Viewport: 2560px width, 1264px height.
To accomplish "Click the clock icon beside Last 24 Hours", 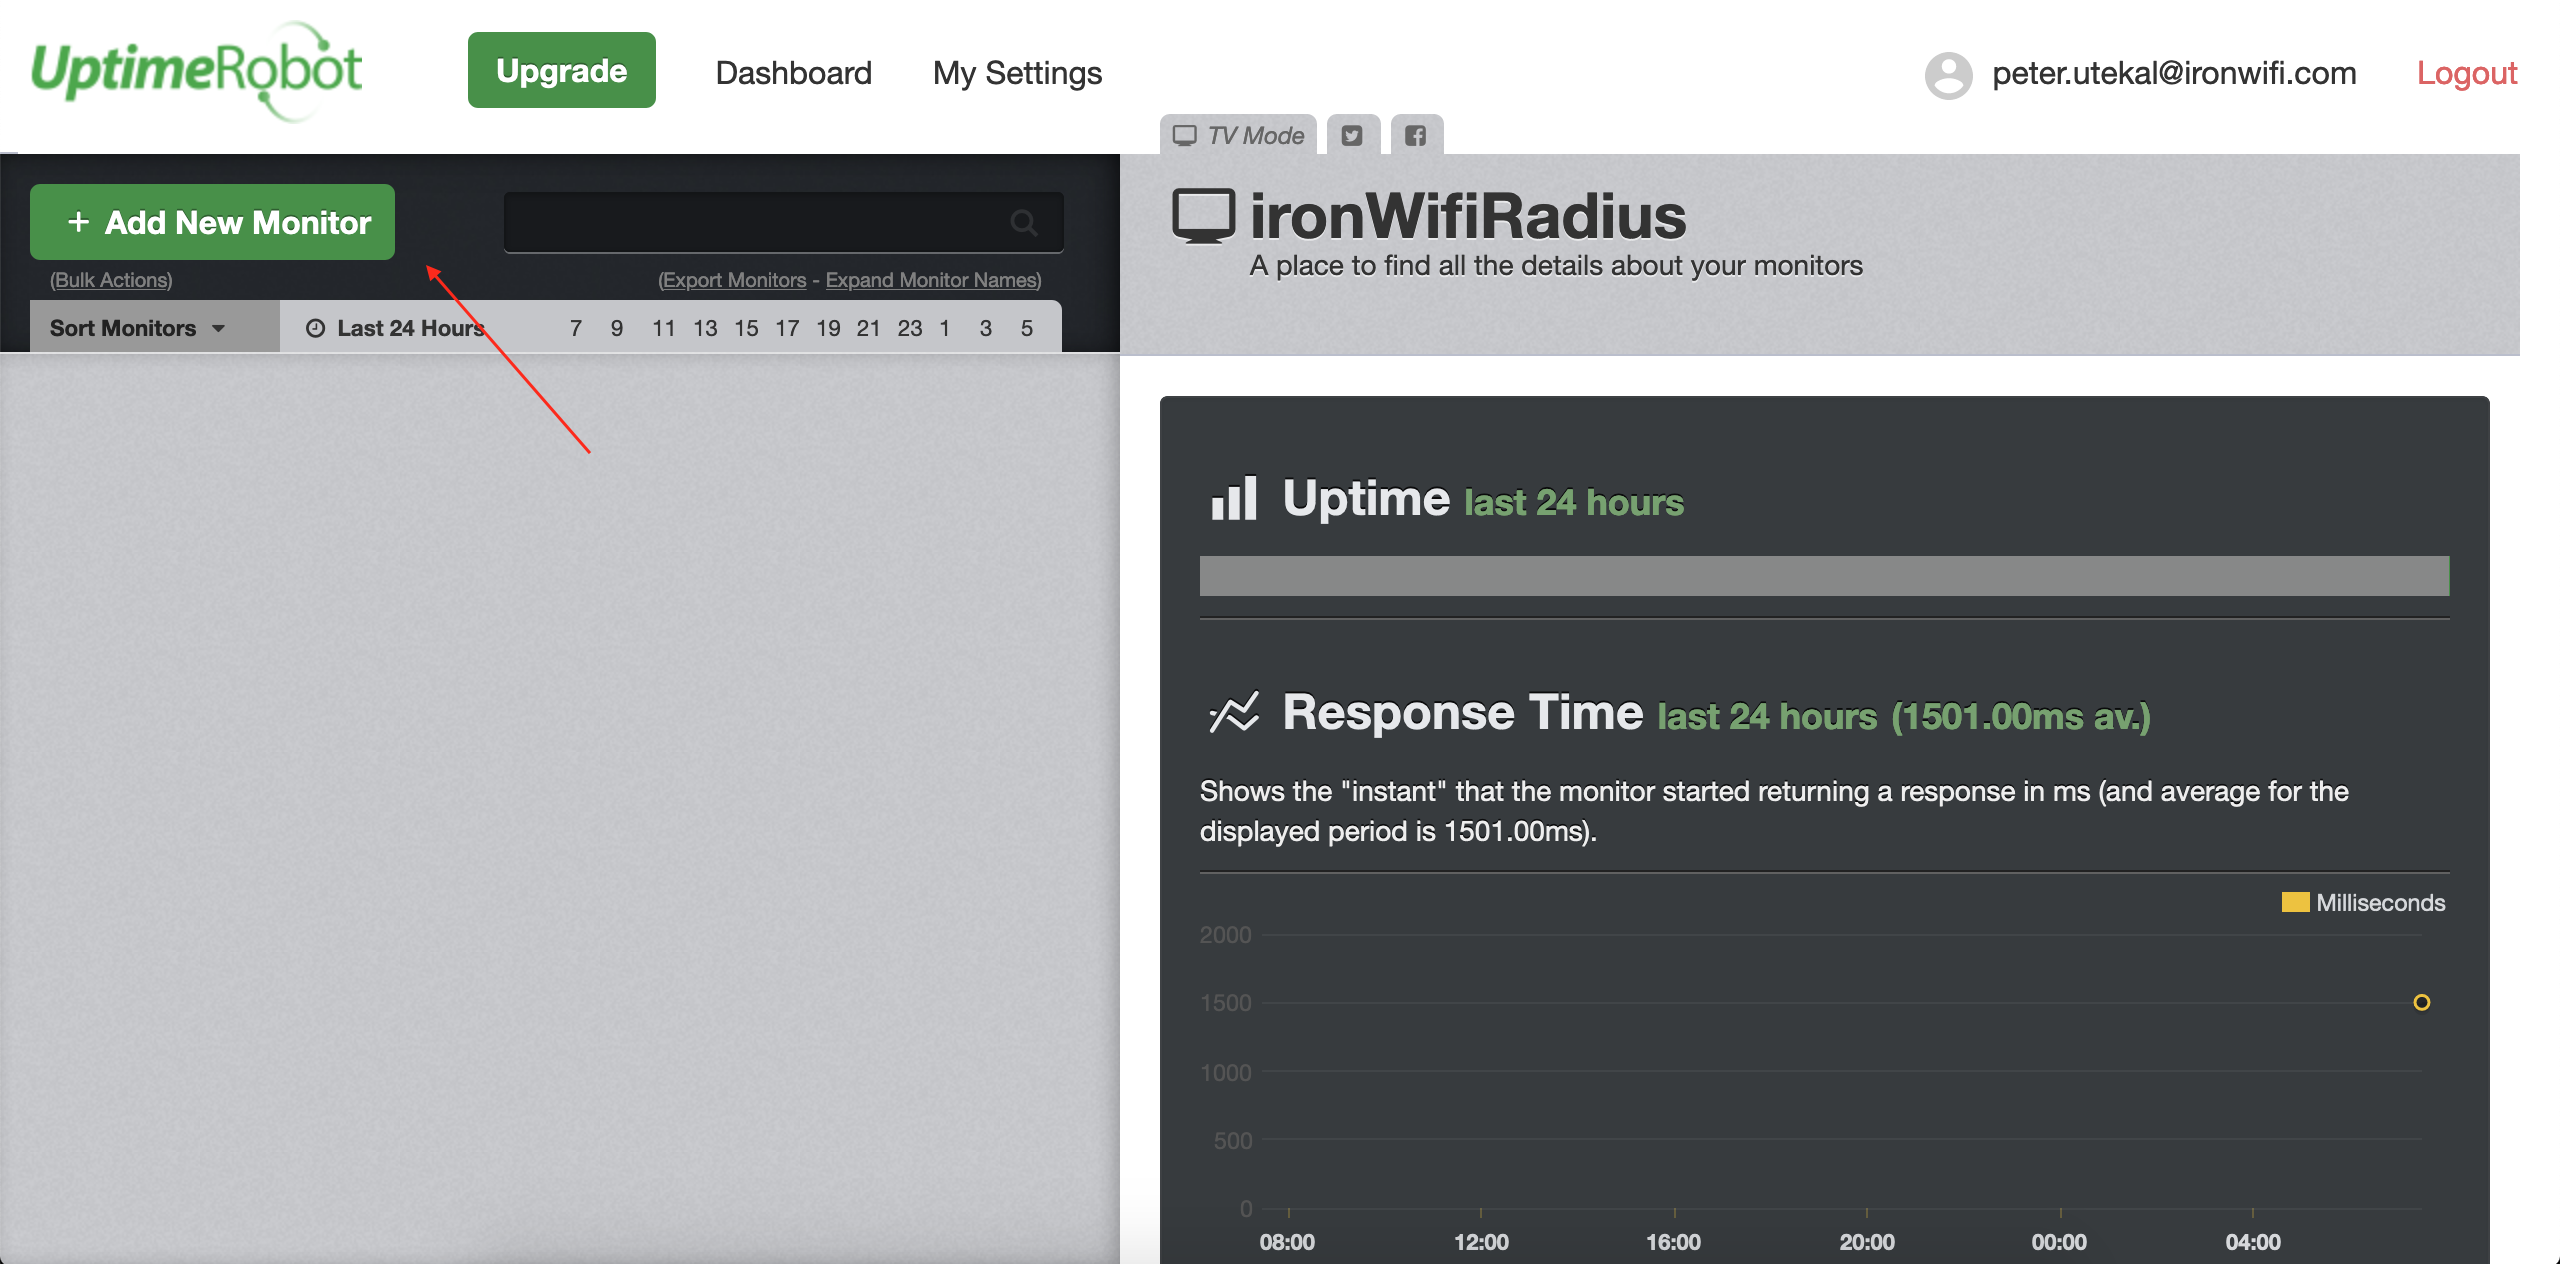I will tap(316, 327).
